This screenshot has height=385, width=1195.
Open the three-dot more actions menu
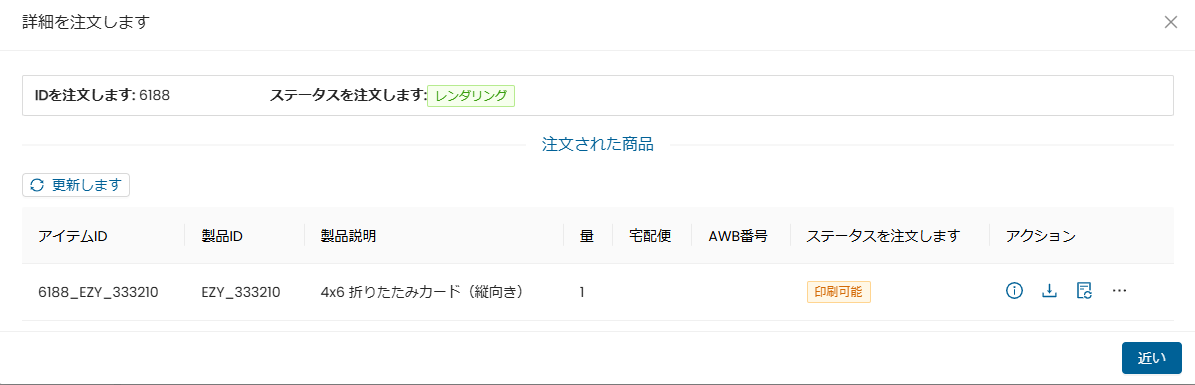click(1119, 290)
